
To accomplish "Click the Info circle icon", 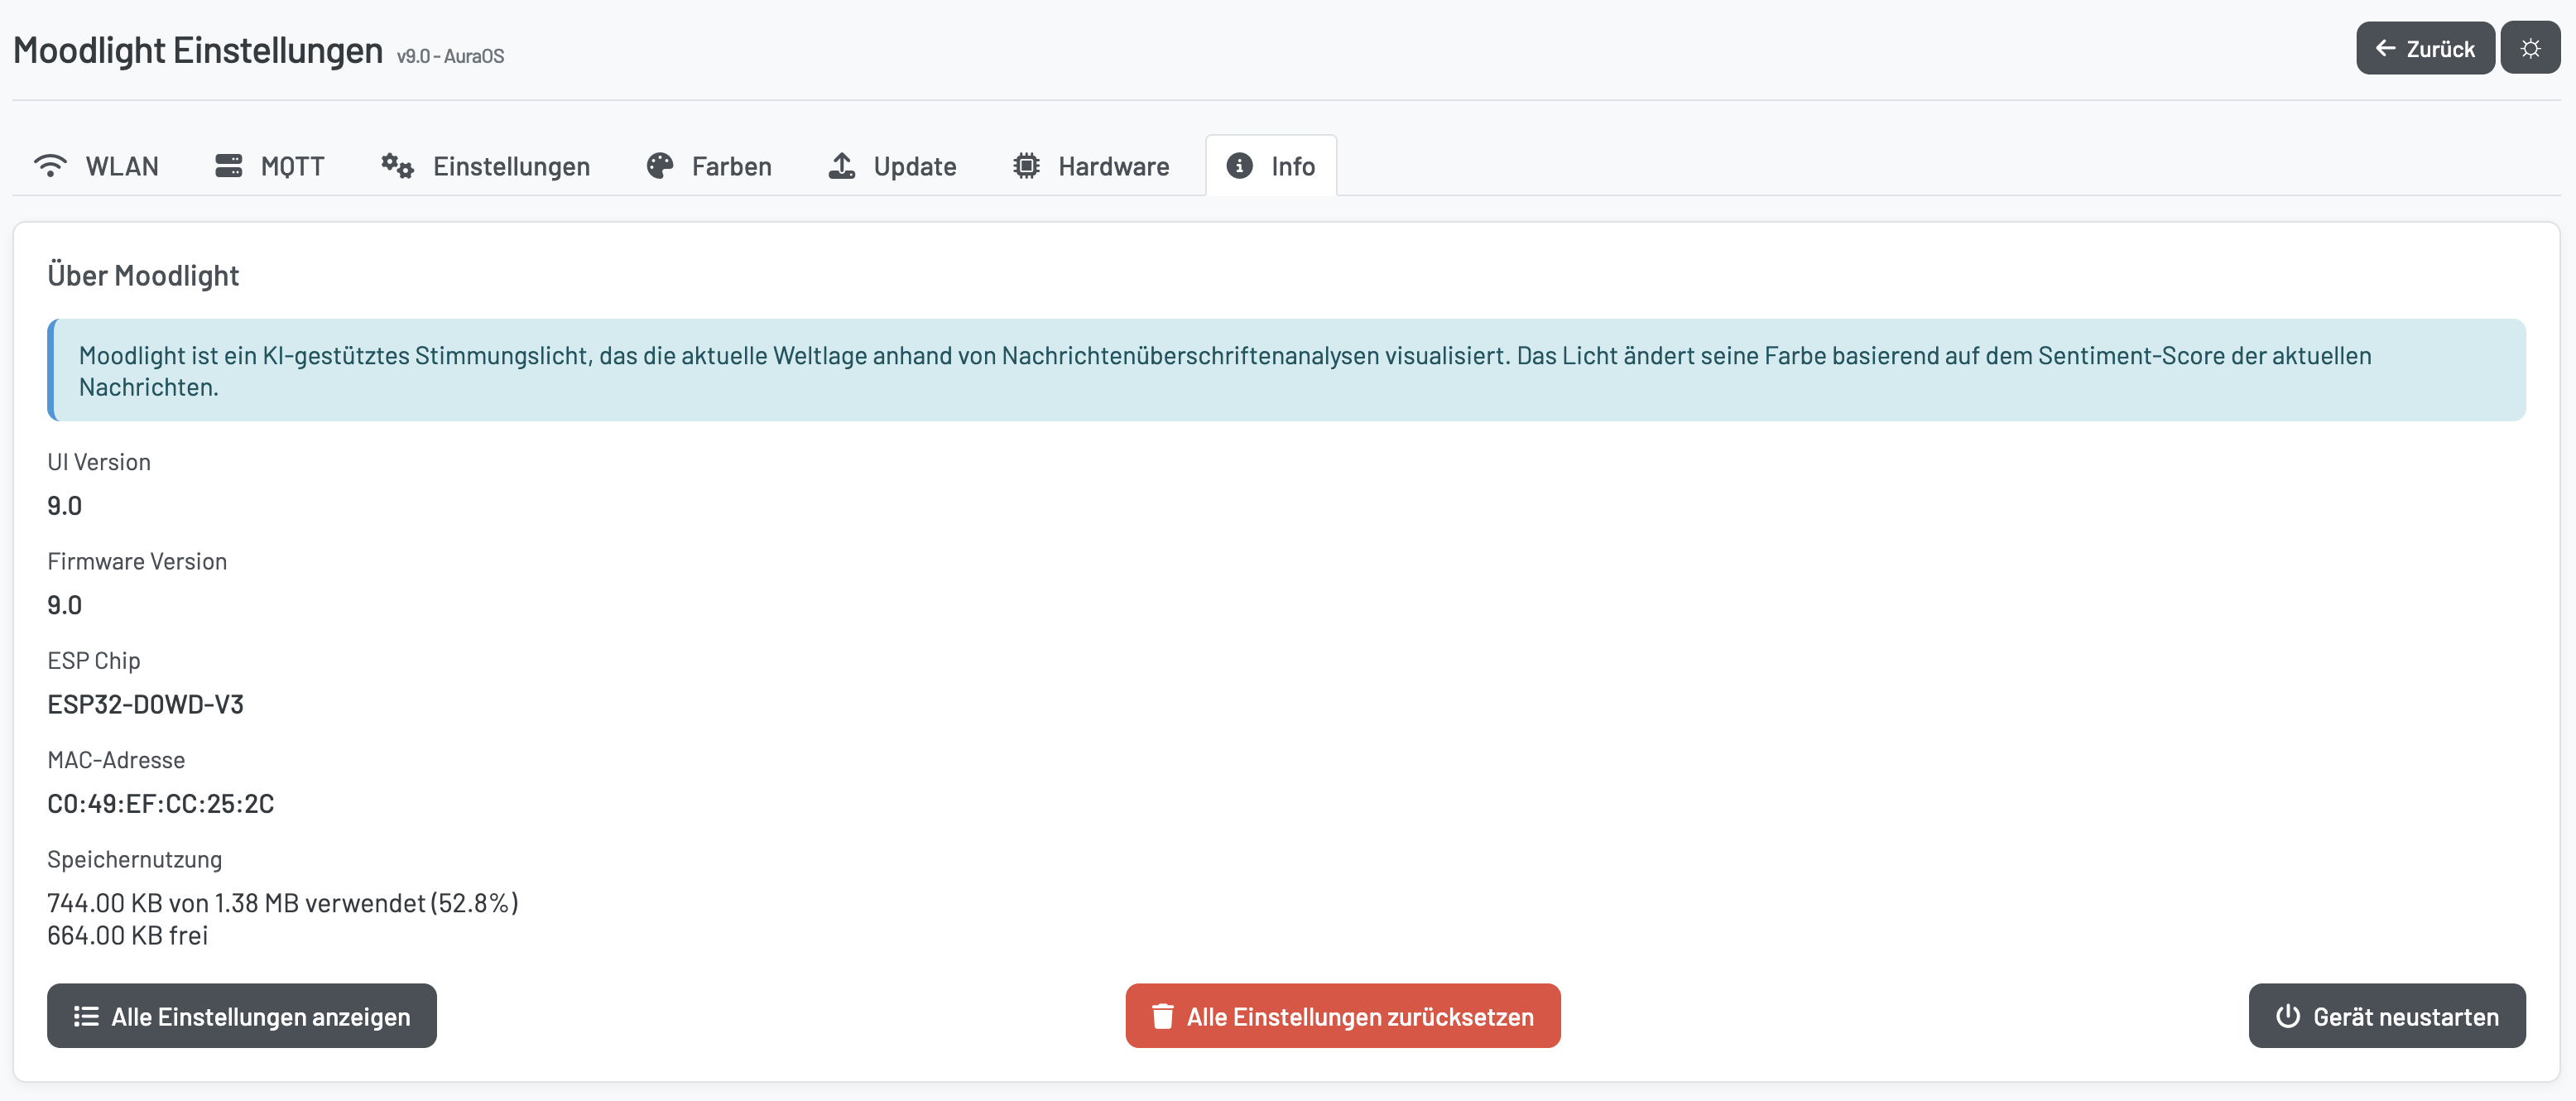I will 1239,166.
